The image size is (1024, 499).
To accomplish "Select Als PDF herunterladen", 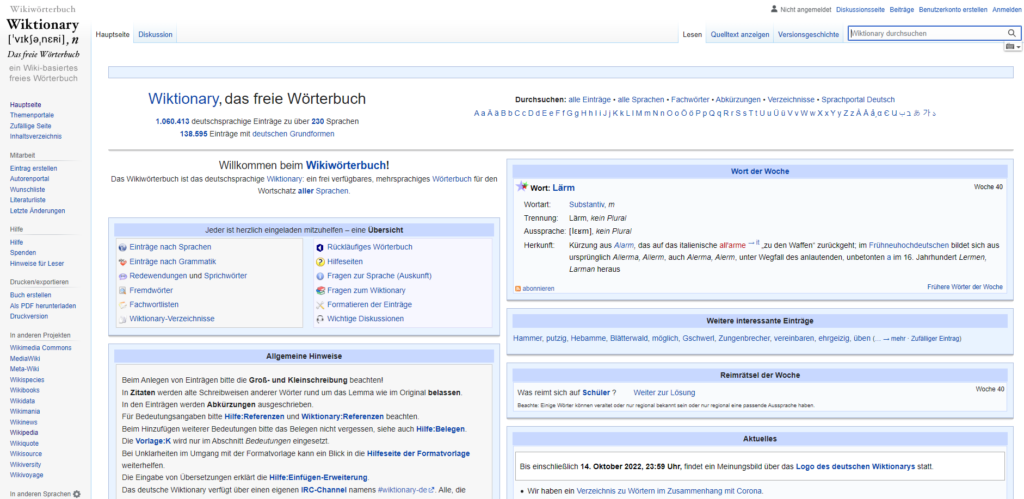I will pos(43,306).
